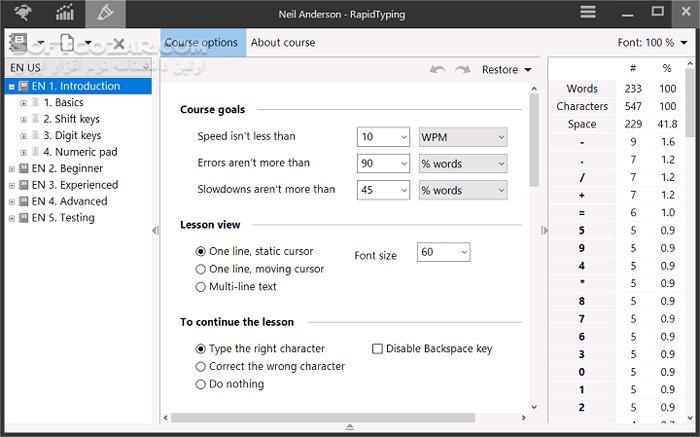Switch to the About course tab
This screenshot has height=437, width=700.
[x=283, y=43]
